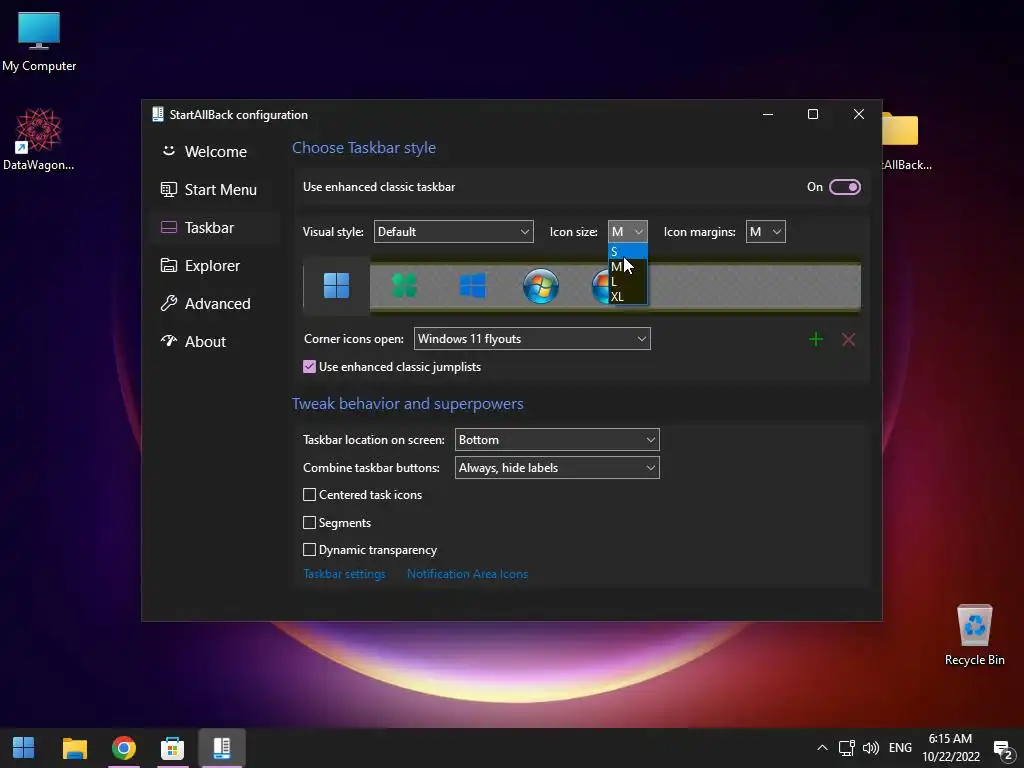The image size is (1024, 768).
Task: Select the Windows 11 start button style
Action: coord(336,285)
